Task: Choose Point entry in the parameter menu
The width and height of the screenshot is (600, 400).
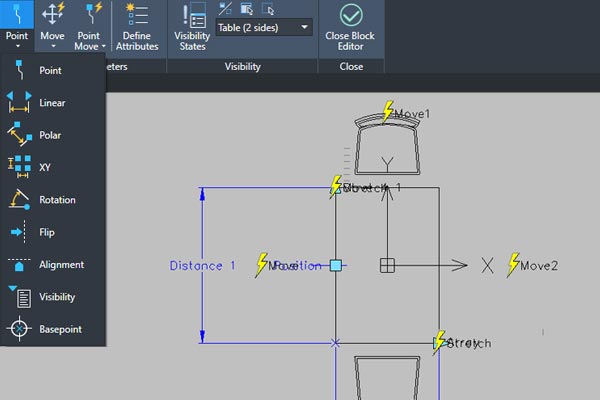Action: pos(49,71)
